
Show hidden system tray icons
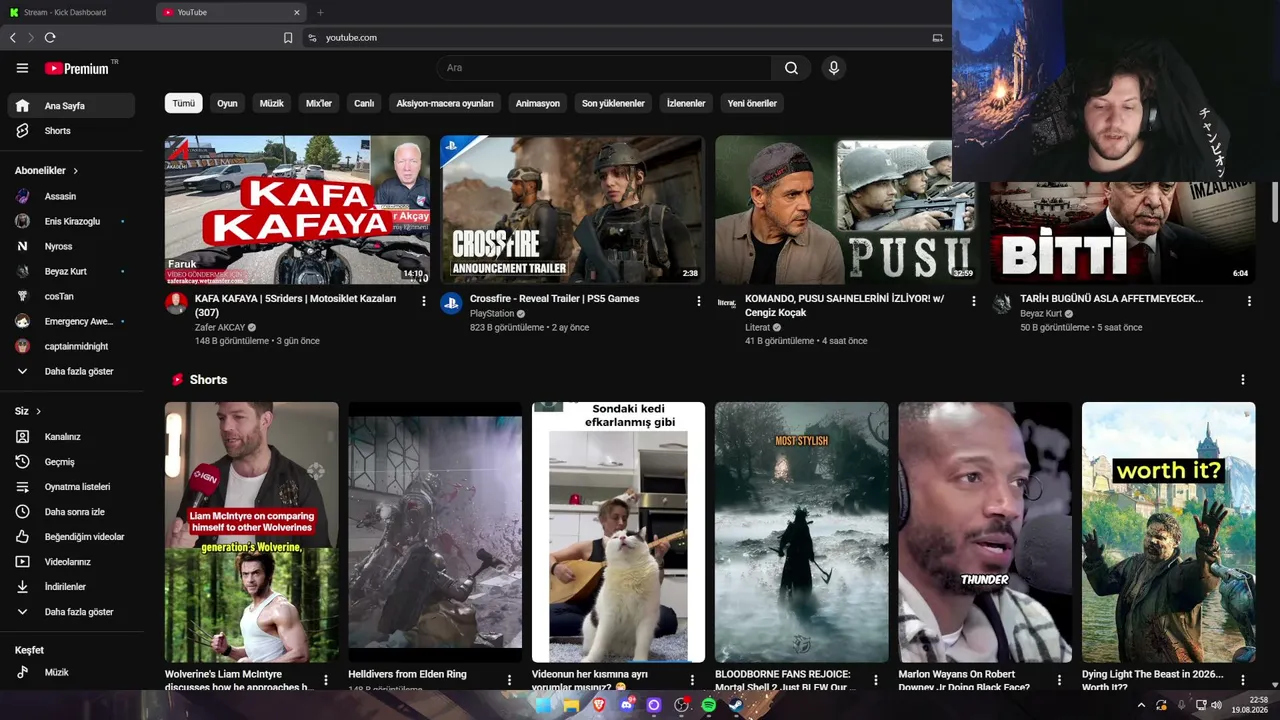1141,705
